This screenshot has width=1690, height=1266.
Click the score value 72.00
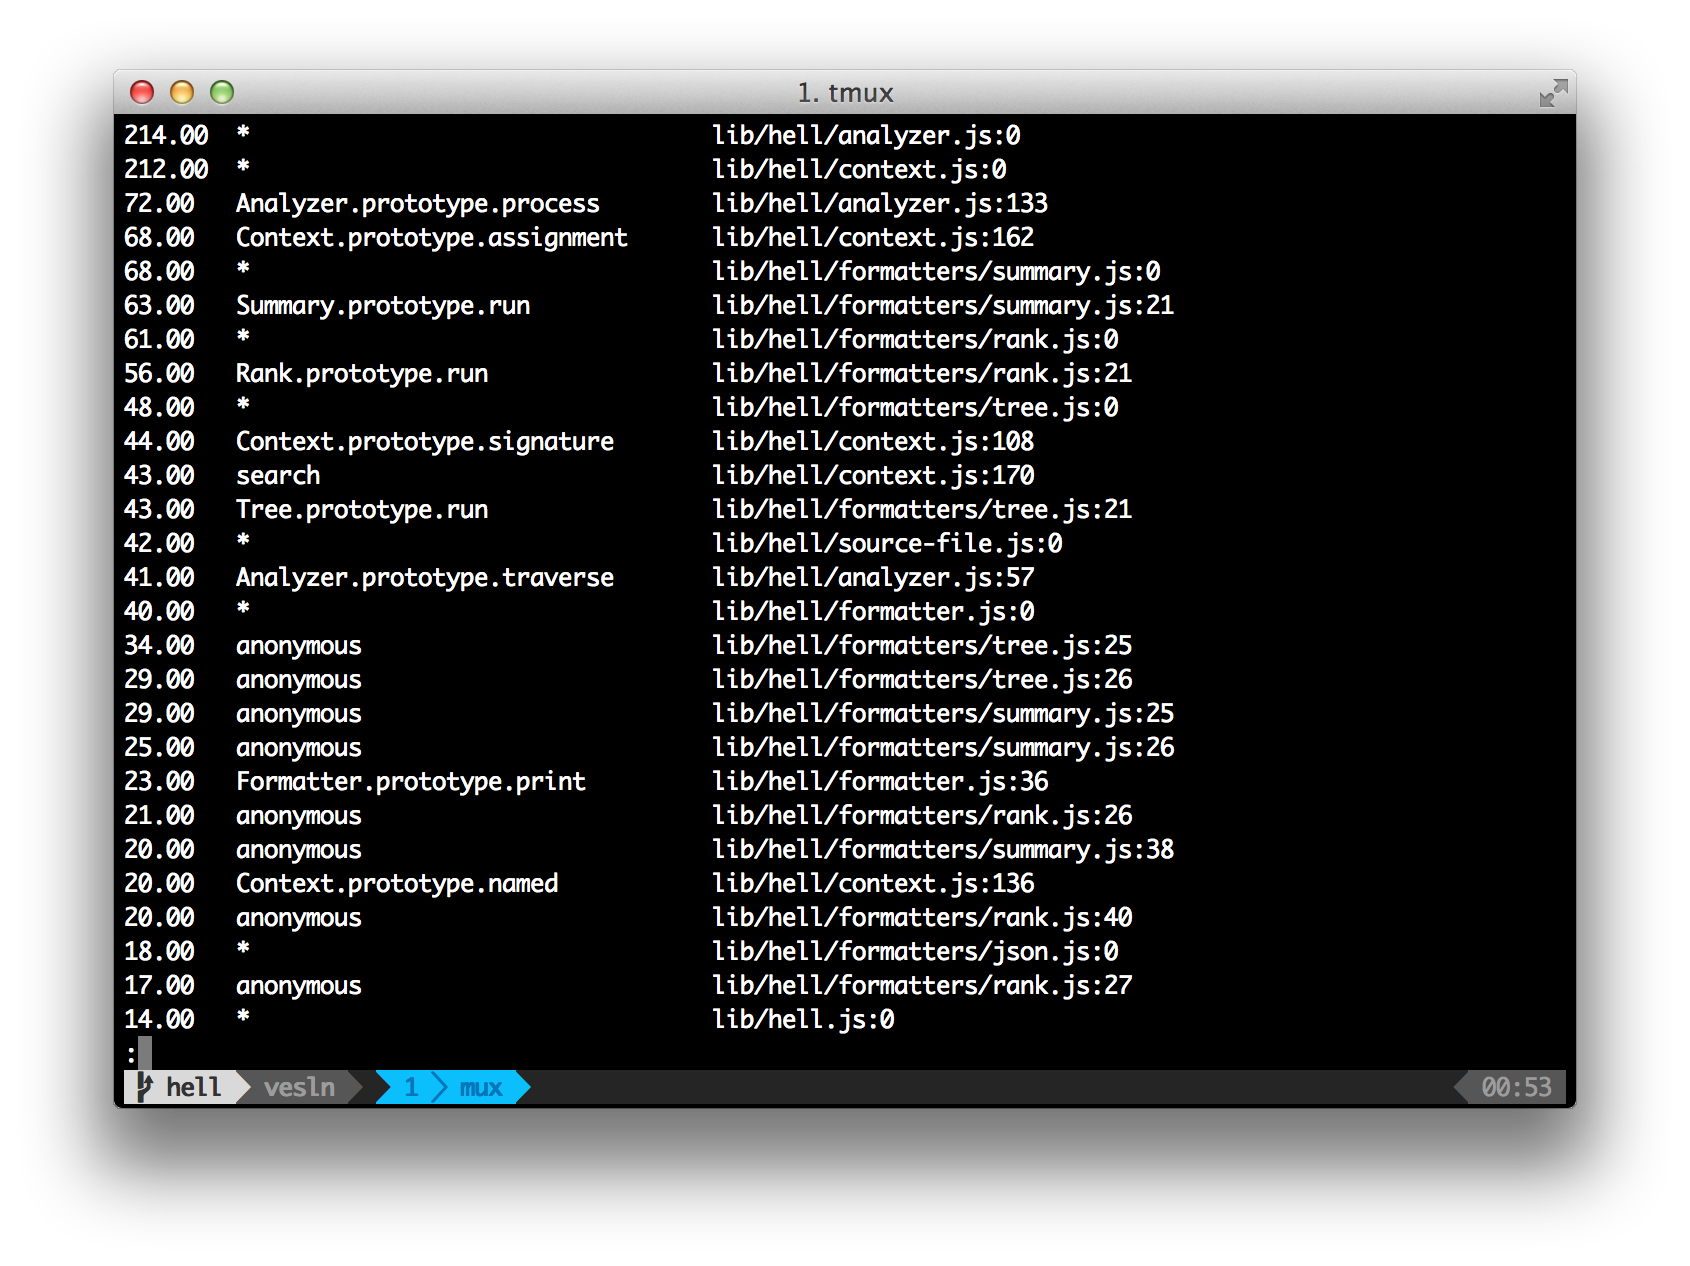pyautogui.click(x=159, y=203)
